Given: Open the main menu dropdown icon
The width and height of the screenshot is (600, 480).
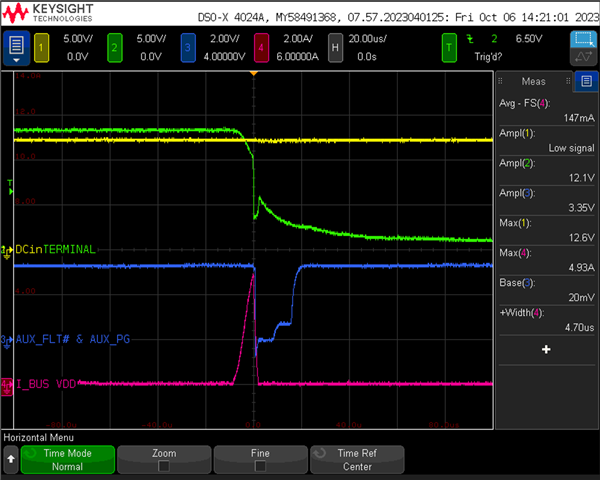Looking at the screenshot, I should point(16,48).
